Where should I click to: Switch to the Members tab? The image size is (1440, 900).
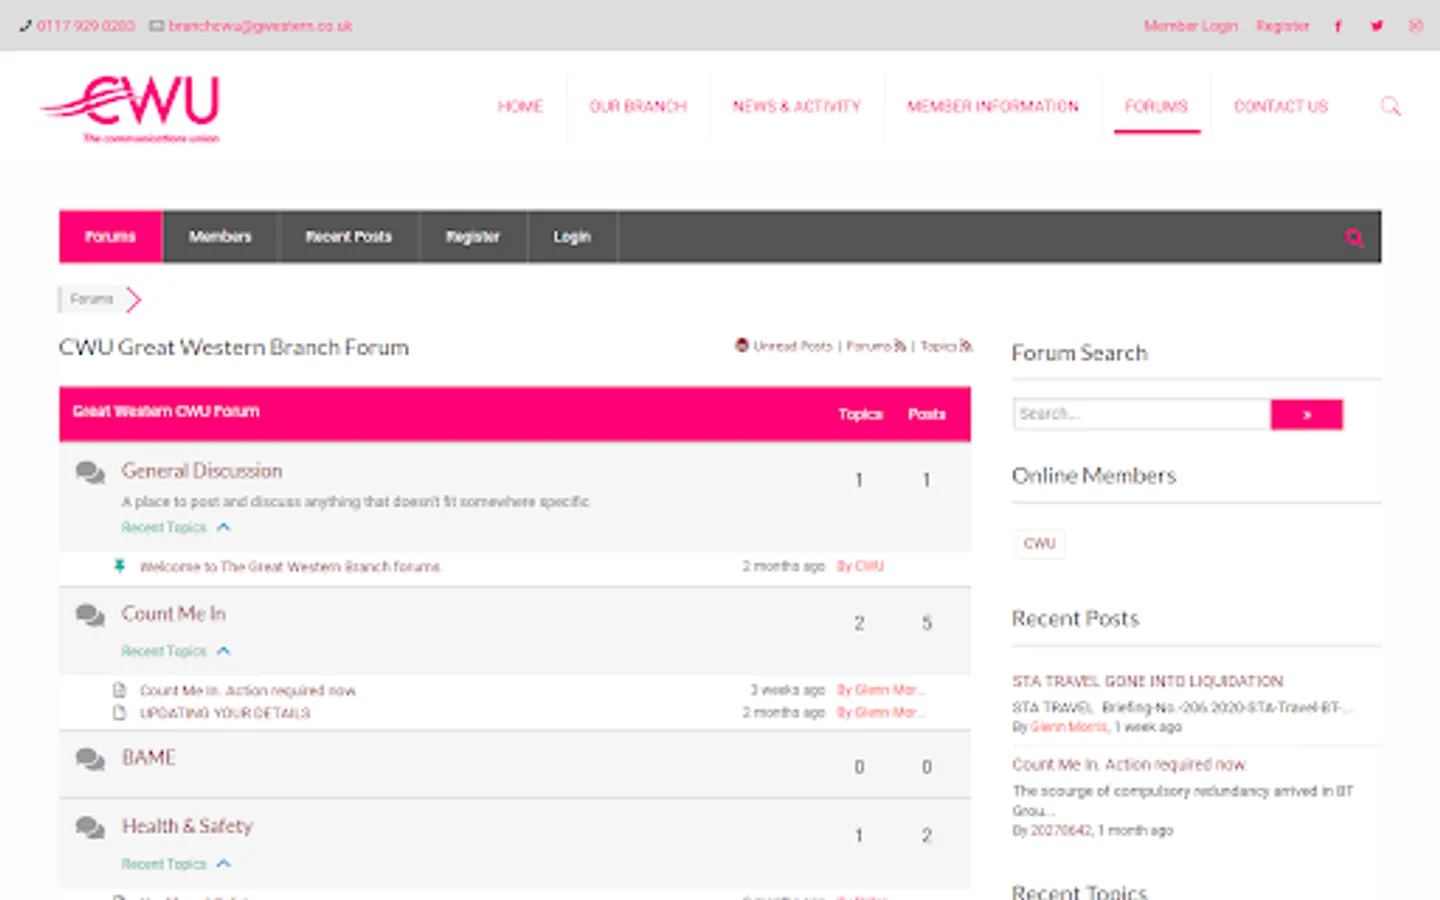pos(220,237)
